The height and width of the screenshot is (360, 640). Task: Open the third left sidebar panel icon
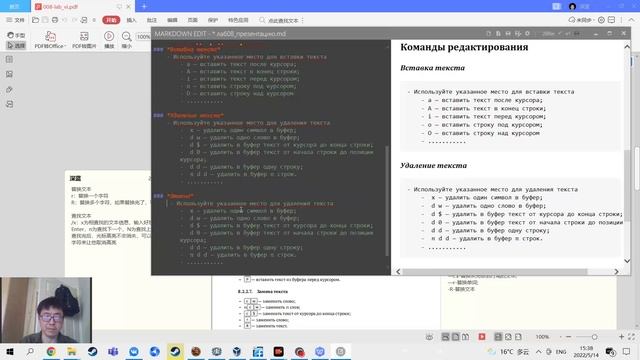pyautogui.click(x=9, y=89)
